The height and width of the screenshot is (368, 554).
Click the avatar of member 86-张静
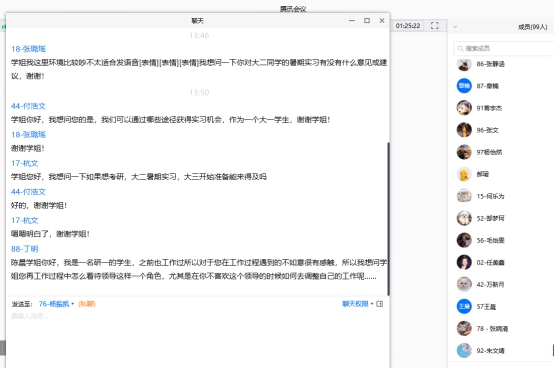point(464,64)
